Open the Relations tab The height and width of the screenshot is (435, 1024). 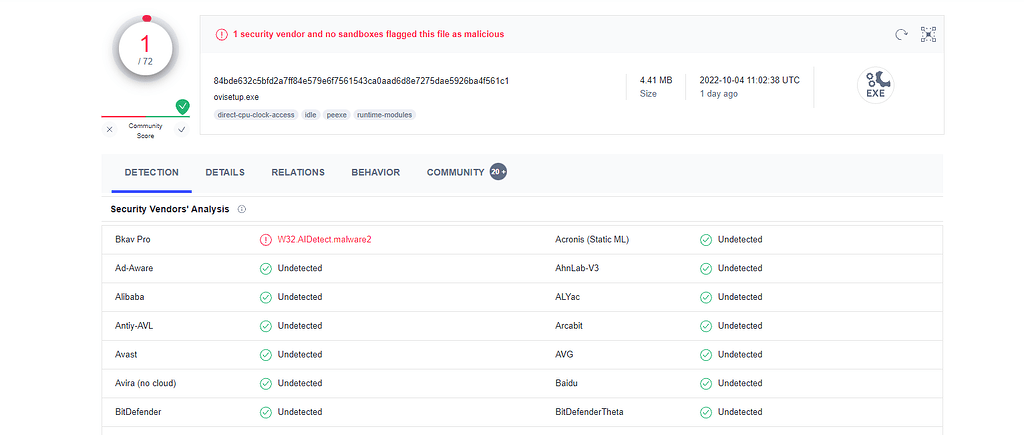tap(298, 172)
